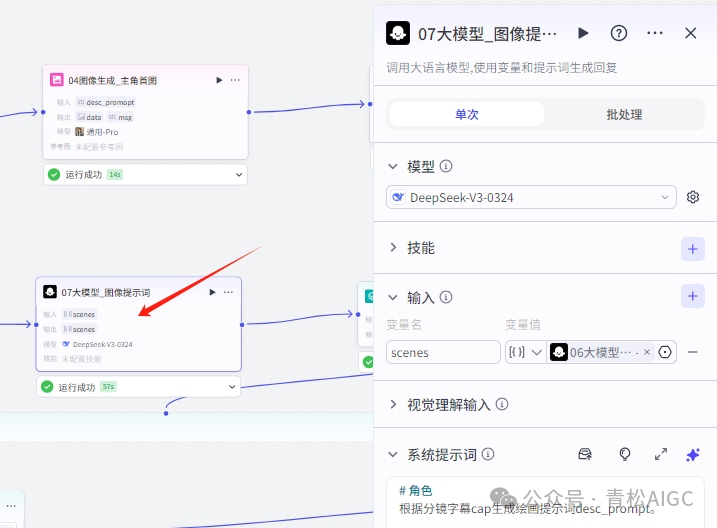
Task: Click the large model icon in panel header
Action: click(x=398, y=33)
